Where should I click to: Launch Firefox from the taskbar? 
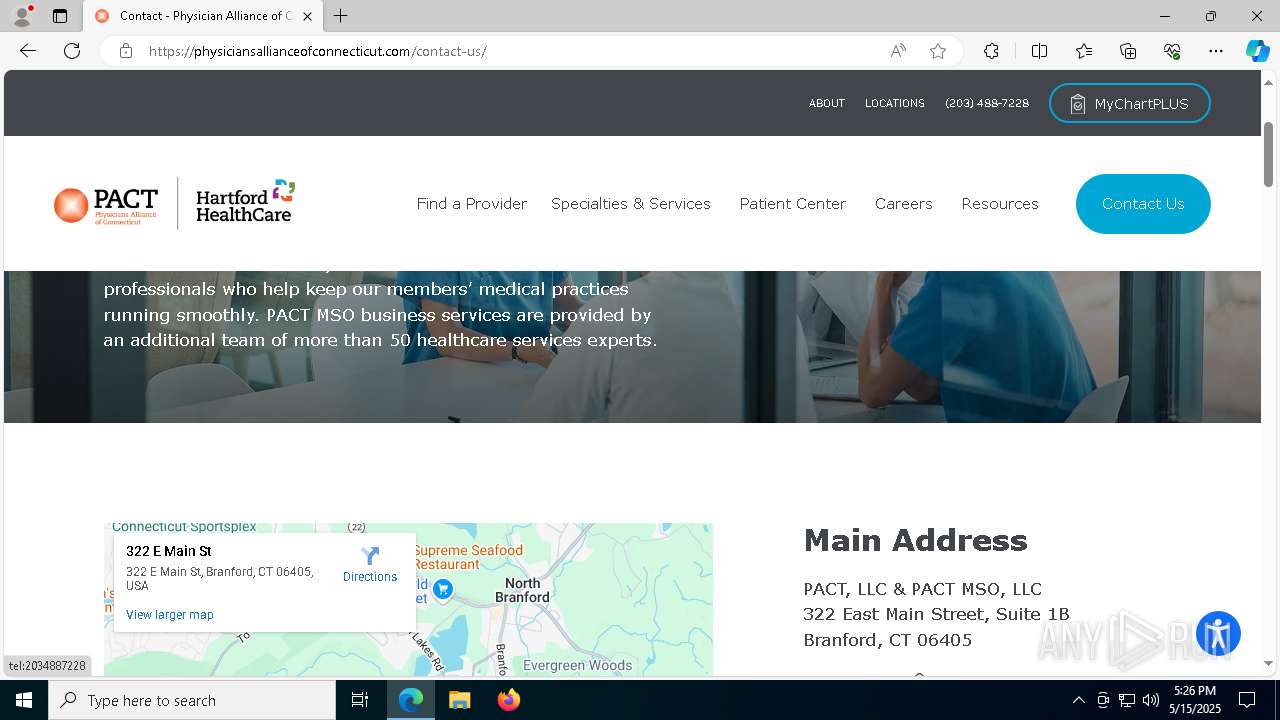(x=508, y=700)
